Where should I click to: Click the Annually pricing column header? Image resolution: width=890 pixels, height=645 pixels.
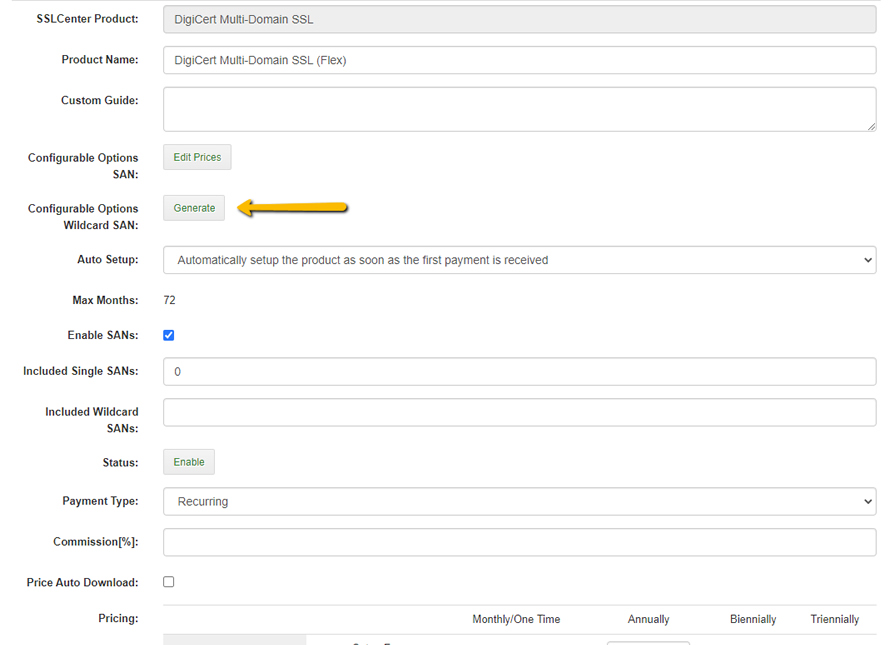click(x=648, y=619)
